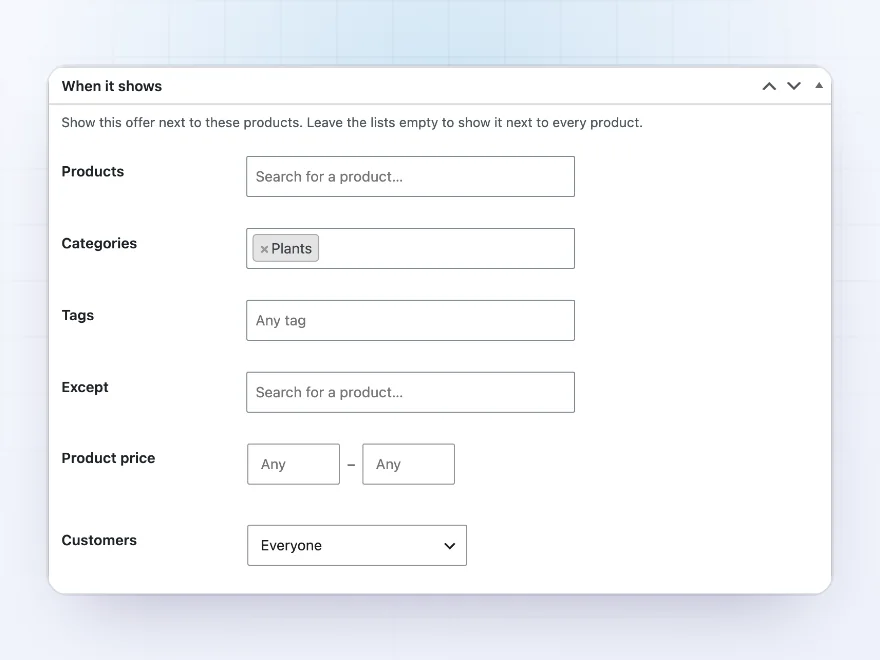The height and width of the screenshot is (660, 880).
Task: Move the 'When it shows' panel up
Action: pos(769,86)
